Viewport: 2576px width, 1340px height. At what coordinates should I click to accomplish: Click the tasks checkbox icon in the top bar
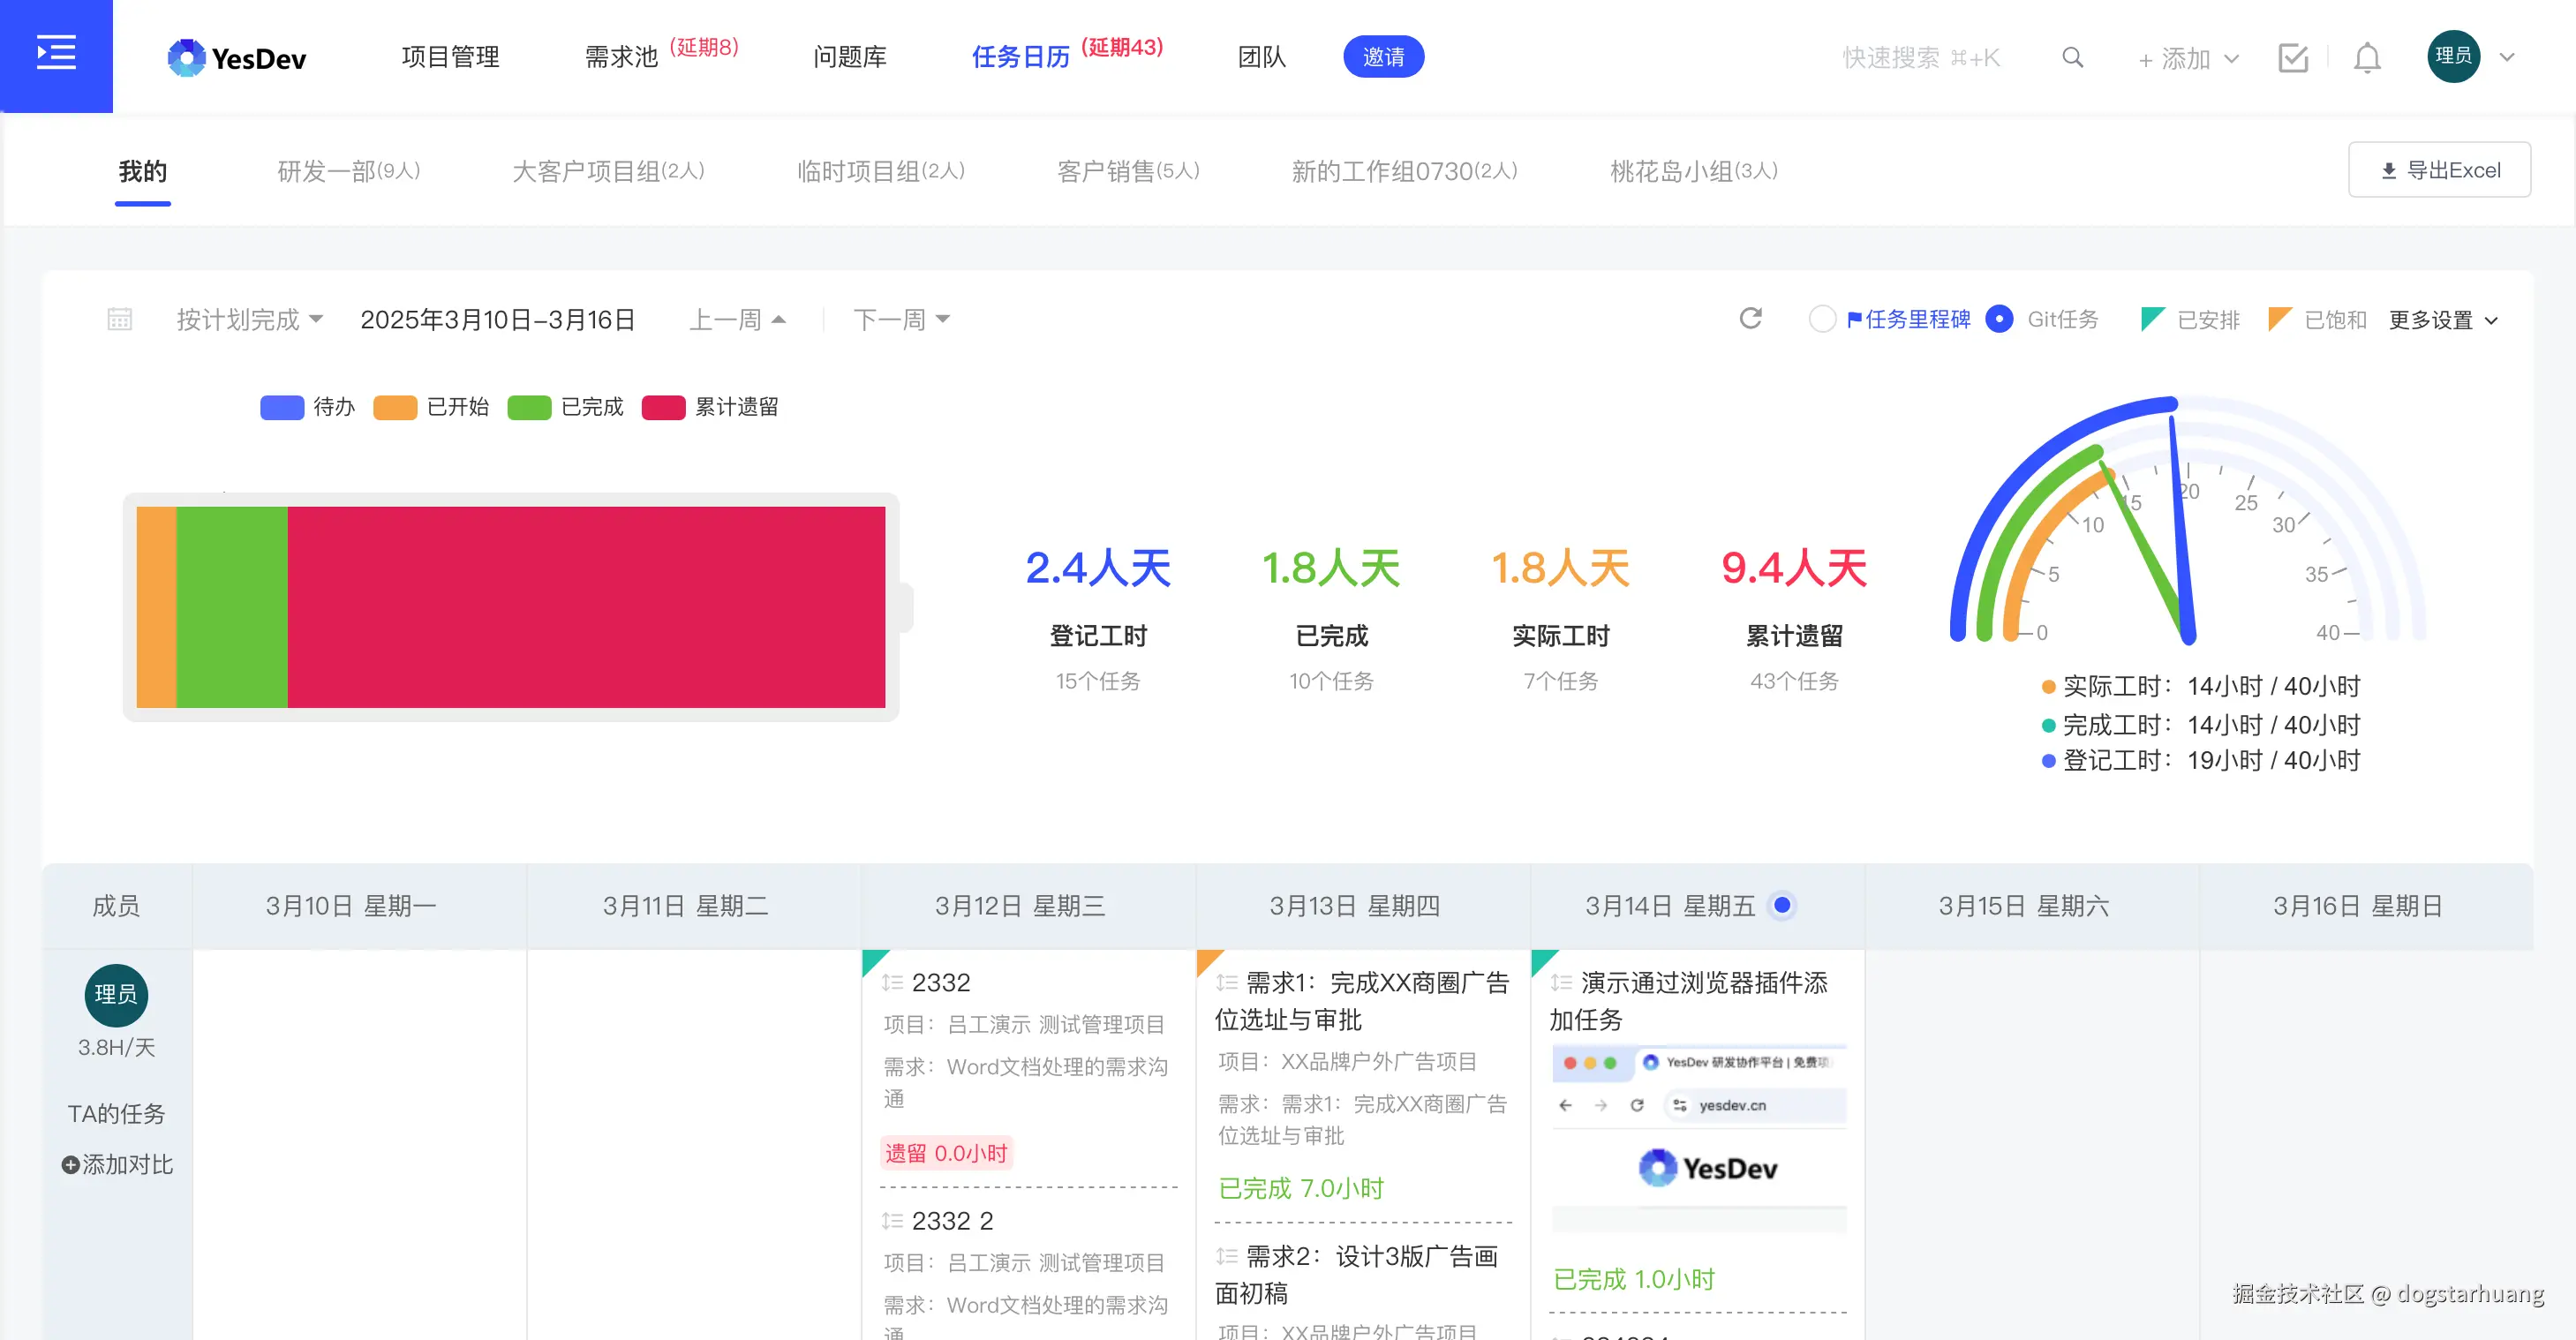tap(2294, 57)
